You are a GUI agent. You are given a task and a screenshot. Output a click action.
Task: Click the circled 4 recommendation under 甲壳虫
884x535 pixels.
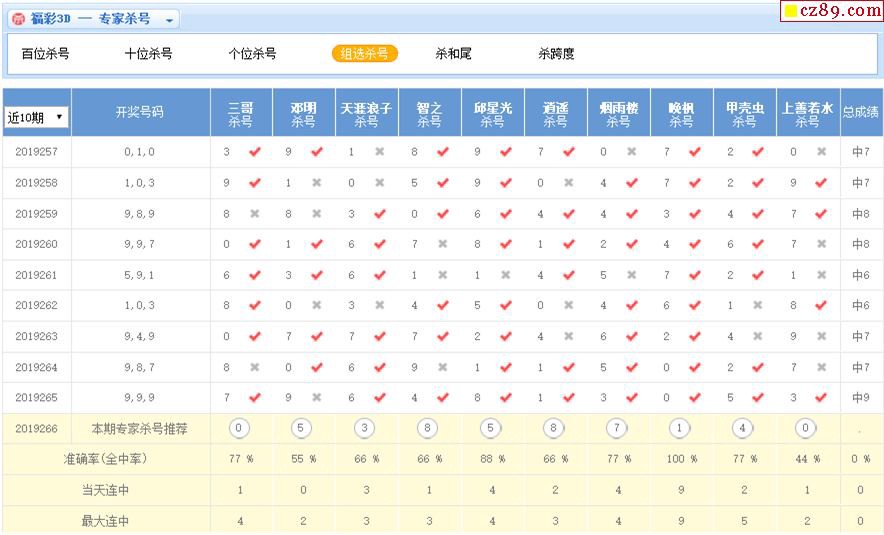[x=744, y=428]
